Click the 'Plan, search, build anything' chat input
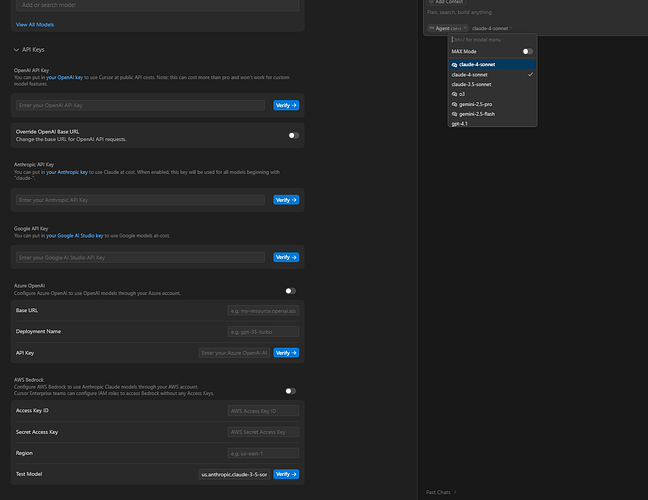Viewport: 648px width, 500px height. click(459, 12)
